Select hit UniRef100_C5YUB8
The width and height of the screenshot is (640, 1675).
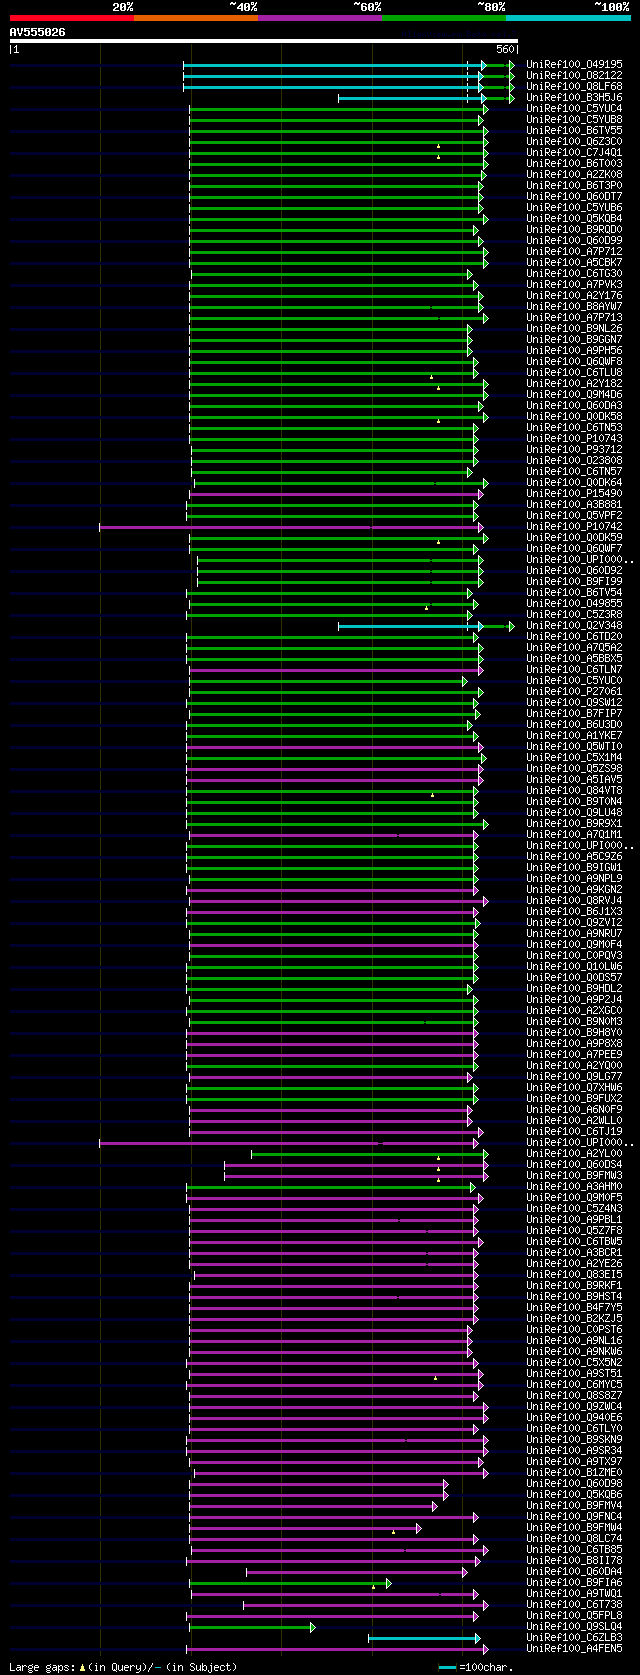tap(574, 120)
